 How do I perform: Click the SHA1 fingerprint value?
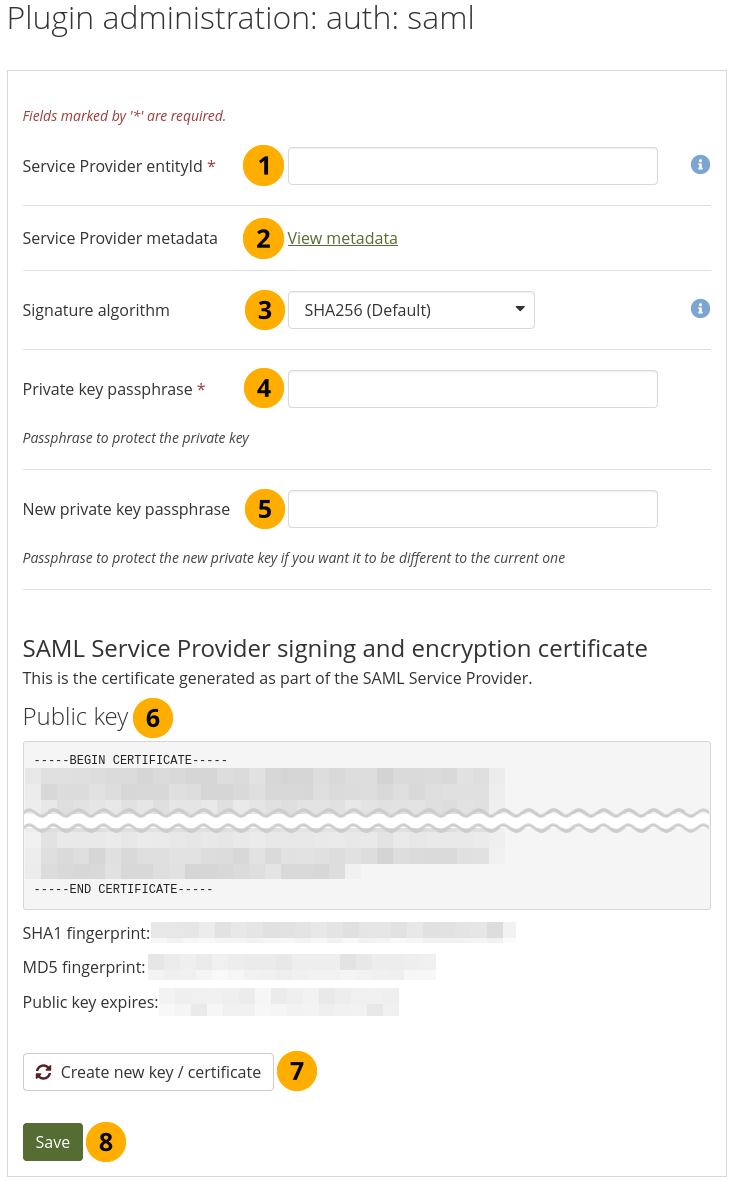point(333,933)
